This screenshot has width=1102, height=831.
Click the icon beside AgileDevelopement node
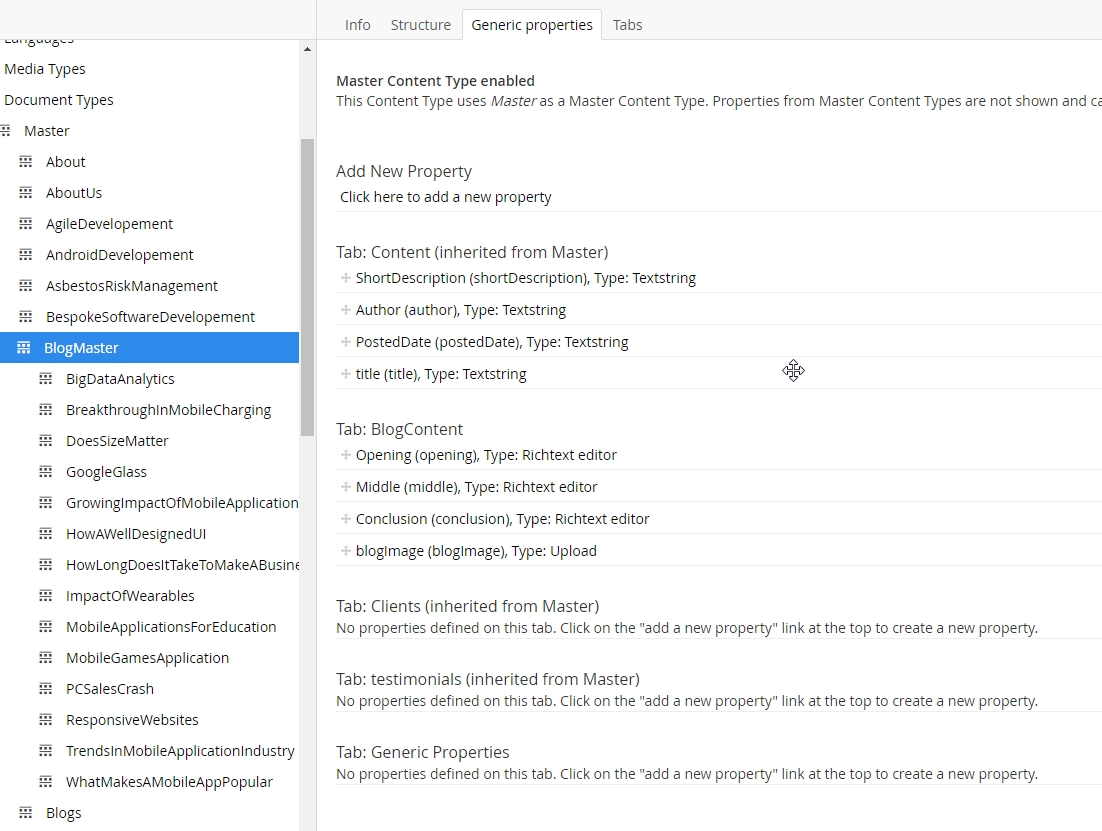coord(26,224)
